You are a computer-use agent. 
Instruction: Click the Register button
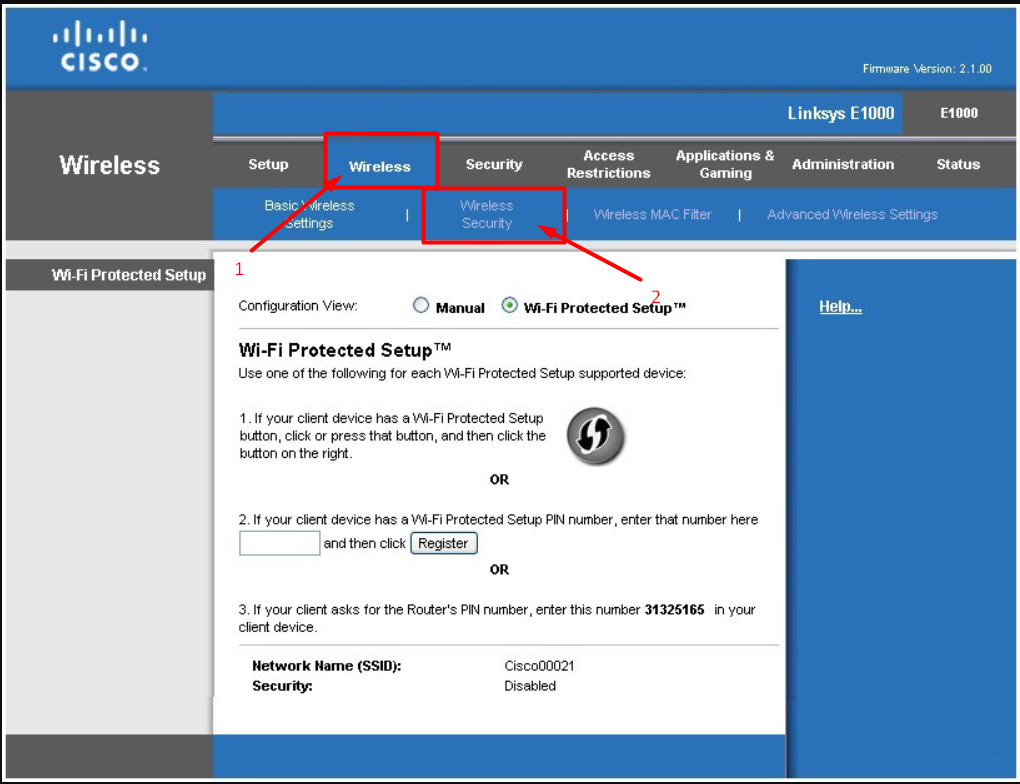coord(443,543)
